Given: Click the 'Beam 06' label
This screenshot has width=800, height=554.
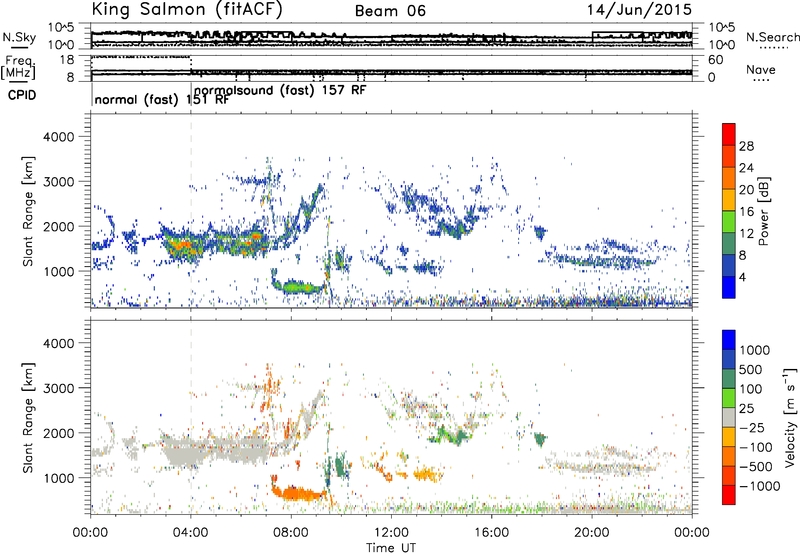Looking at the screenshot, I should [390, 11].
